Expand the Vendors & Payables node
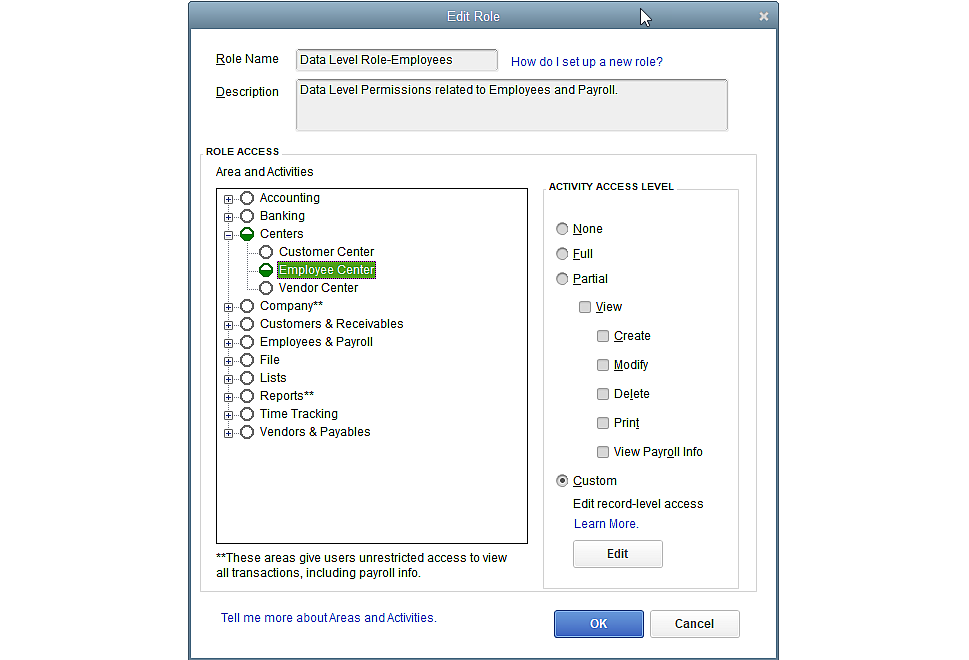The image size is (969, 660). tap(229, 433)
